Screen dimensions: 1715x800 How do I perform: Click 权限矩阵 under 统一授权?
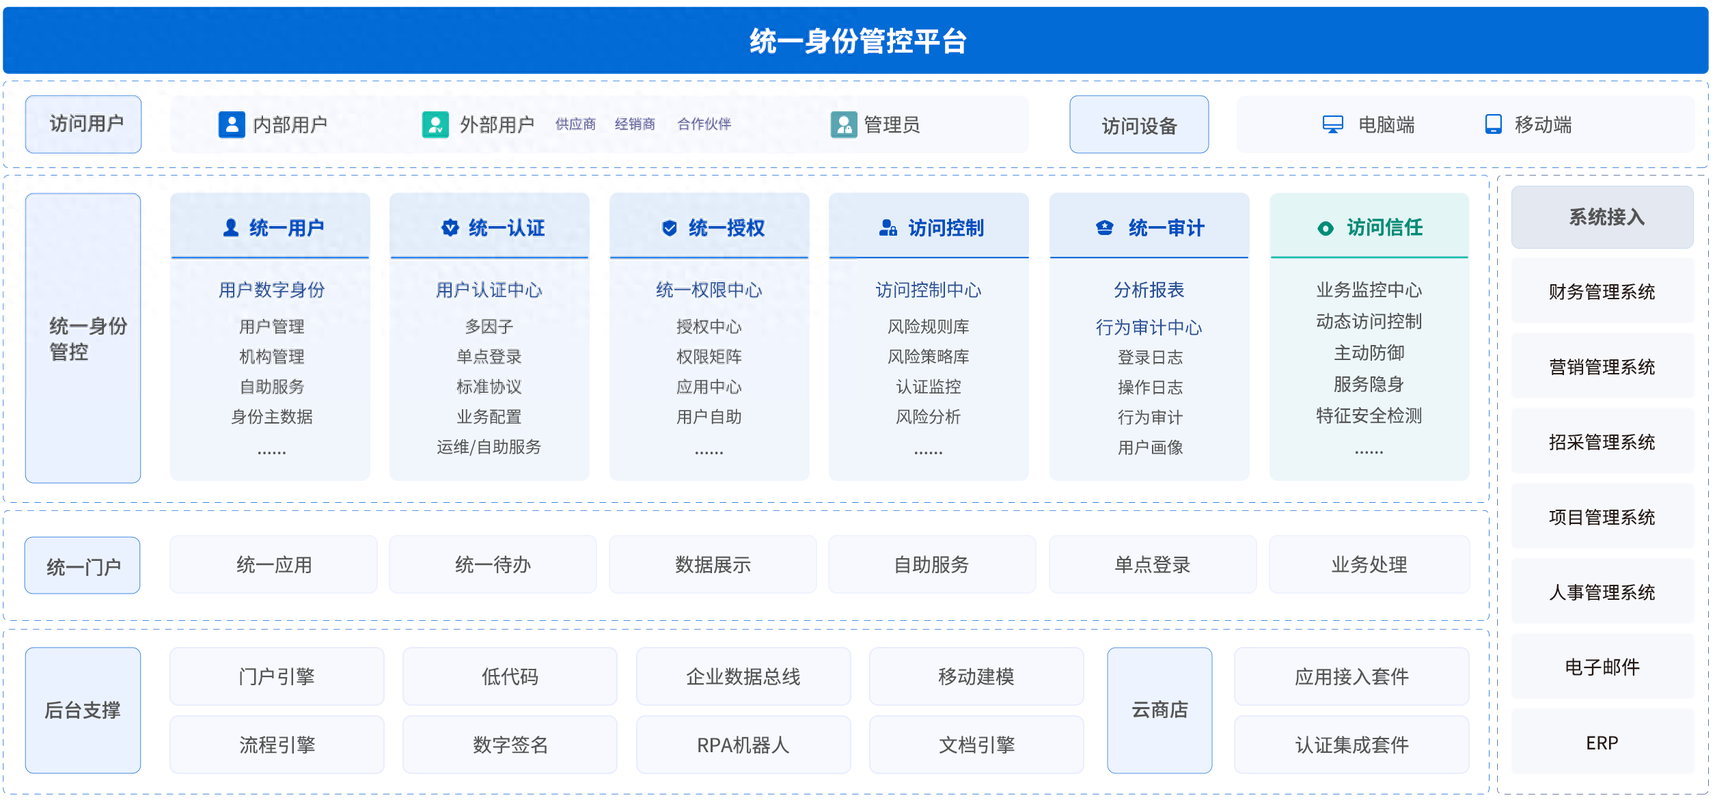tap(709, 357)
